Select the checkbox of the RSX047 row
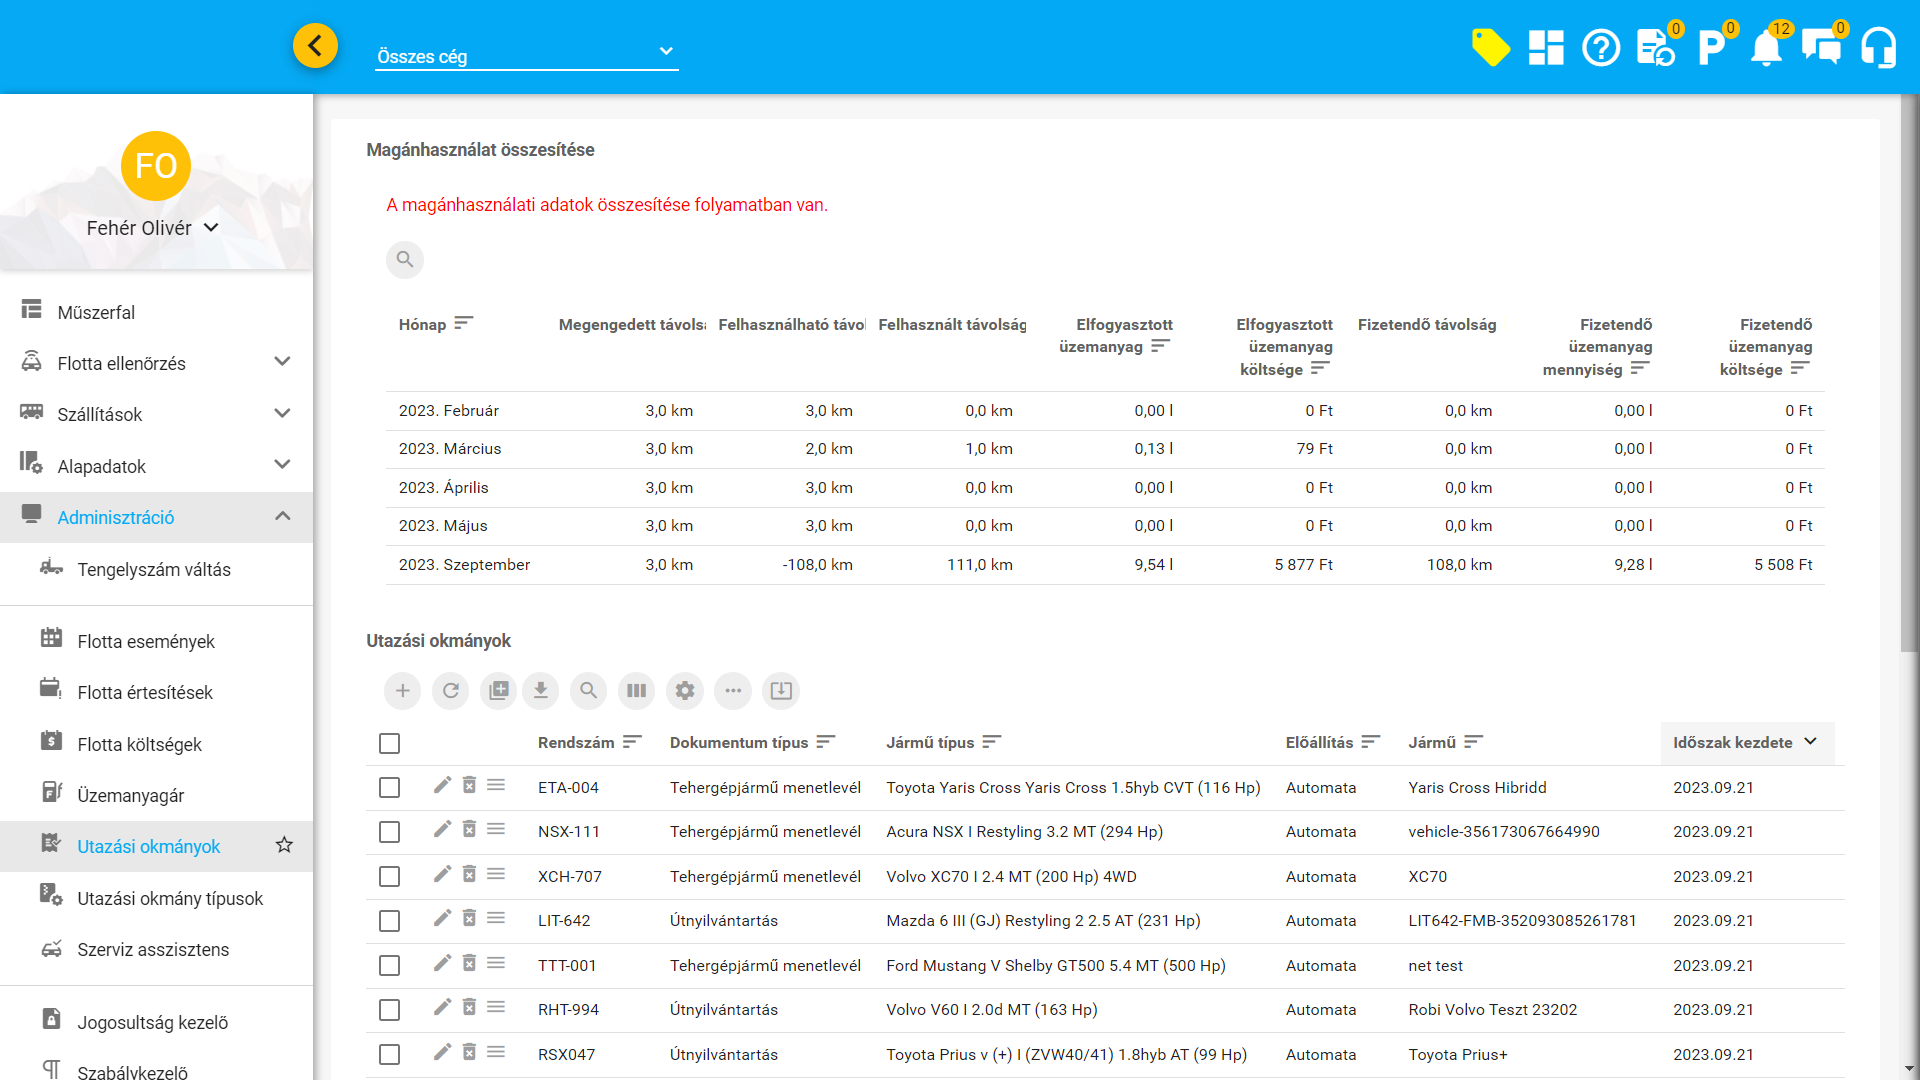 tap(389, 1054)
